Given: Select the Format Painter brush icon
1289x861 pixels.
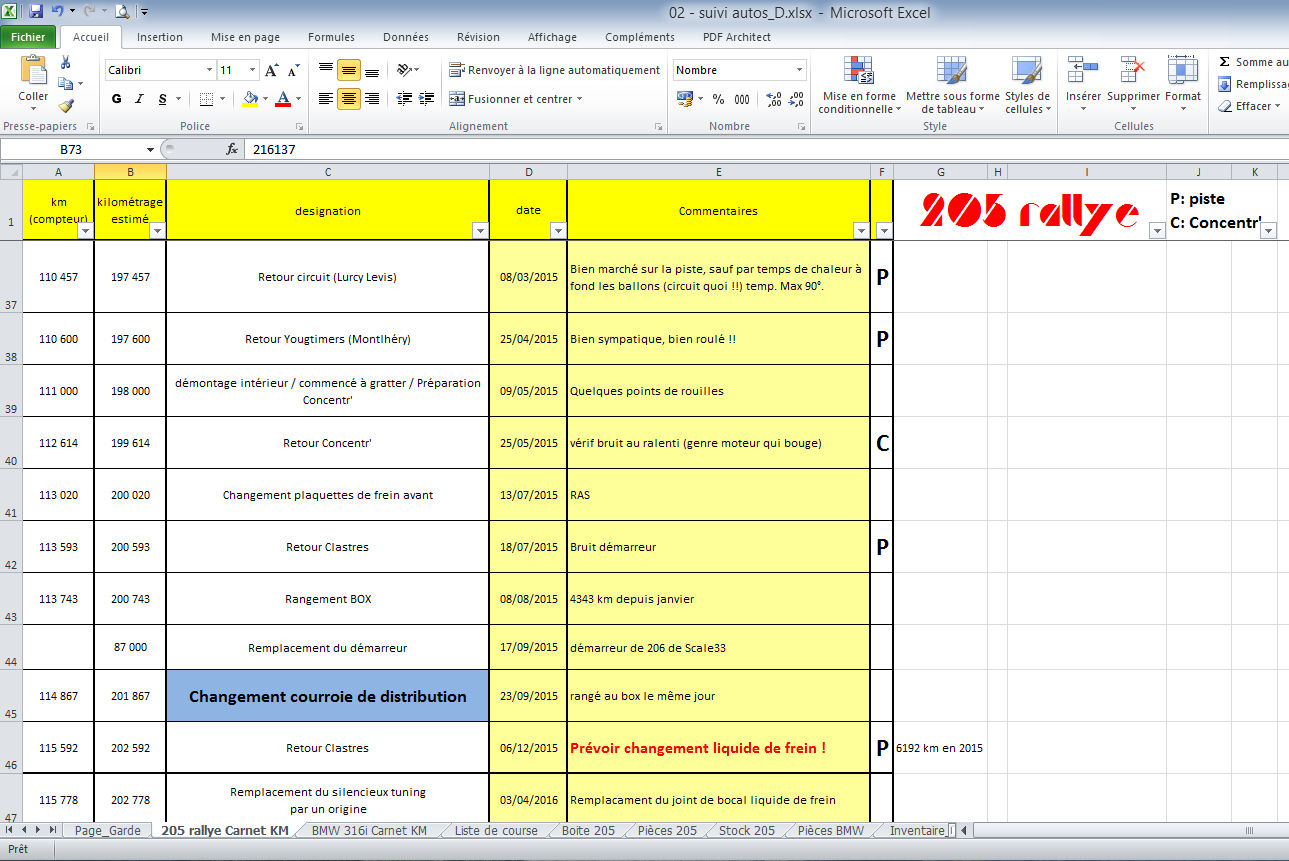Looking at the screenshot, I should [x=66, y=105].
